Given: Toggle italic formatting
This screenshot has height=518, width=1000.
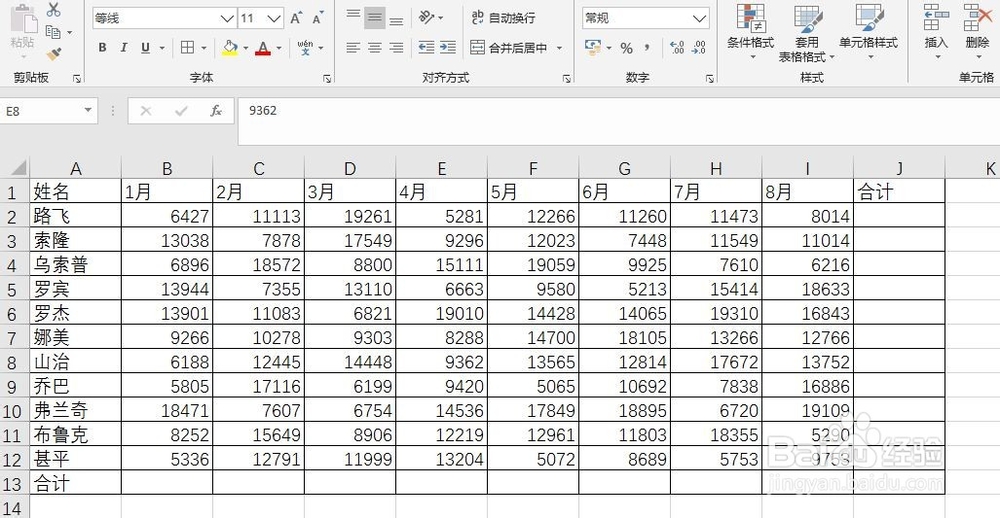Looking at the screenshot, I should point(124,47).
